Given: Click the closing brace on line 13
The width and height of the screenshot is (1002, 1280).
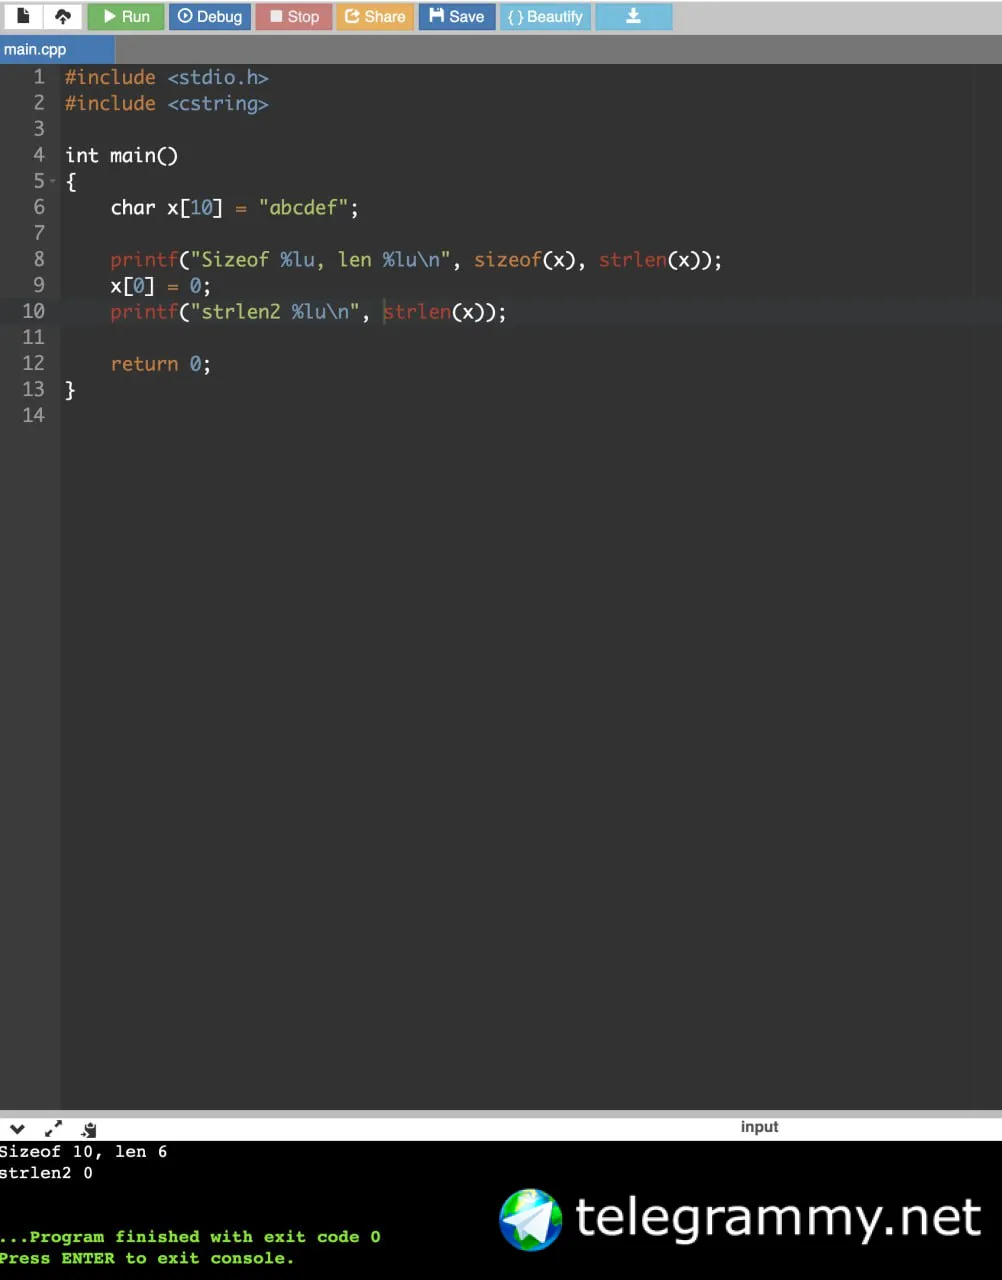Looking at the screenshot, I should (x=70, y=389).
